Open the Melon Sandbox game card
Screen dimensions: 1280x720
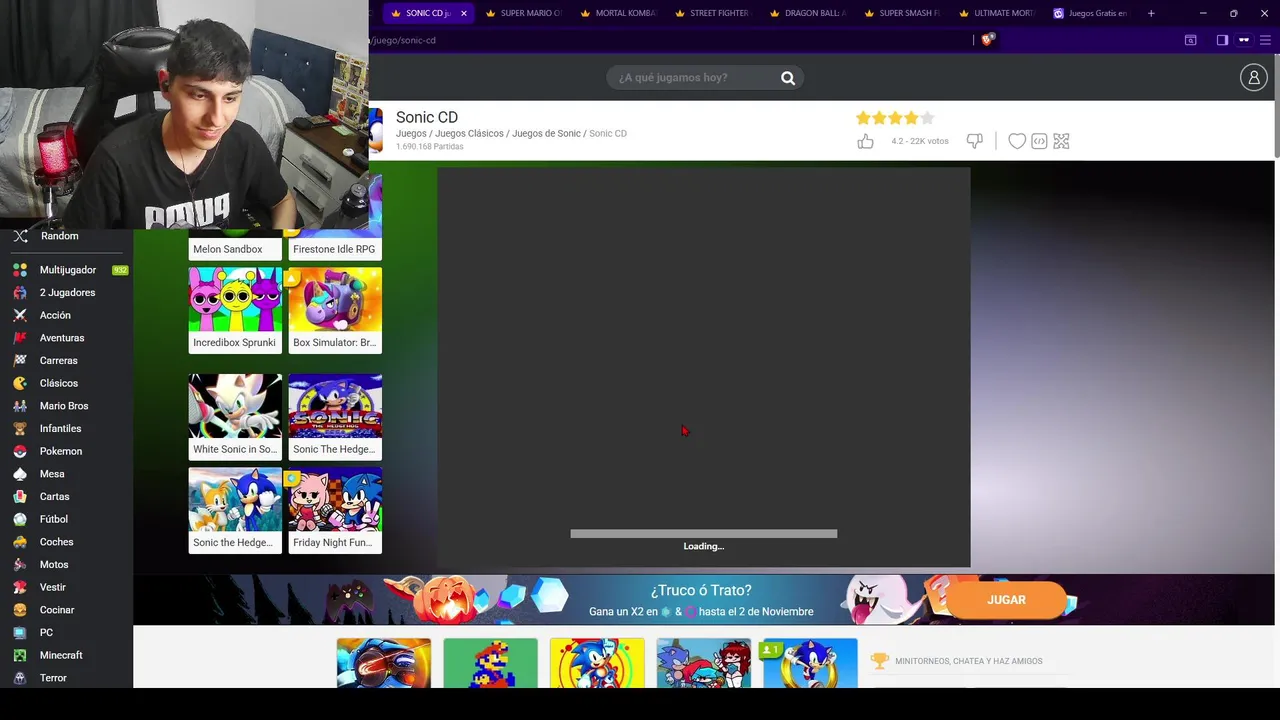[x=235, y=245]
